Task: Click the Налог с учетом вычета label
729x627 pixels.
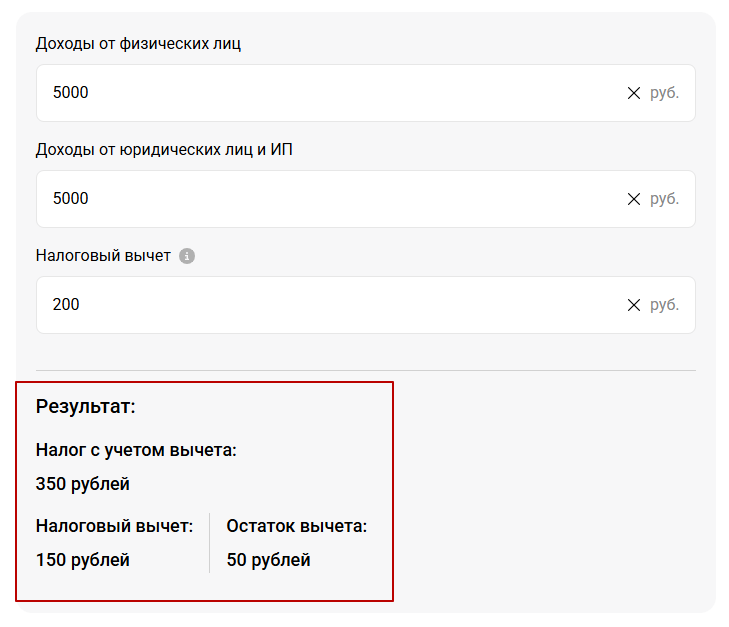Action: (x=136, y=450)
